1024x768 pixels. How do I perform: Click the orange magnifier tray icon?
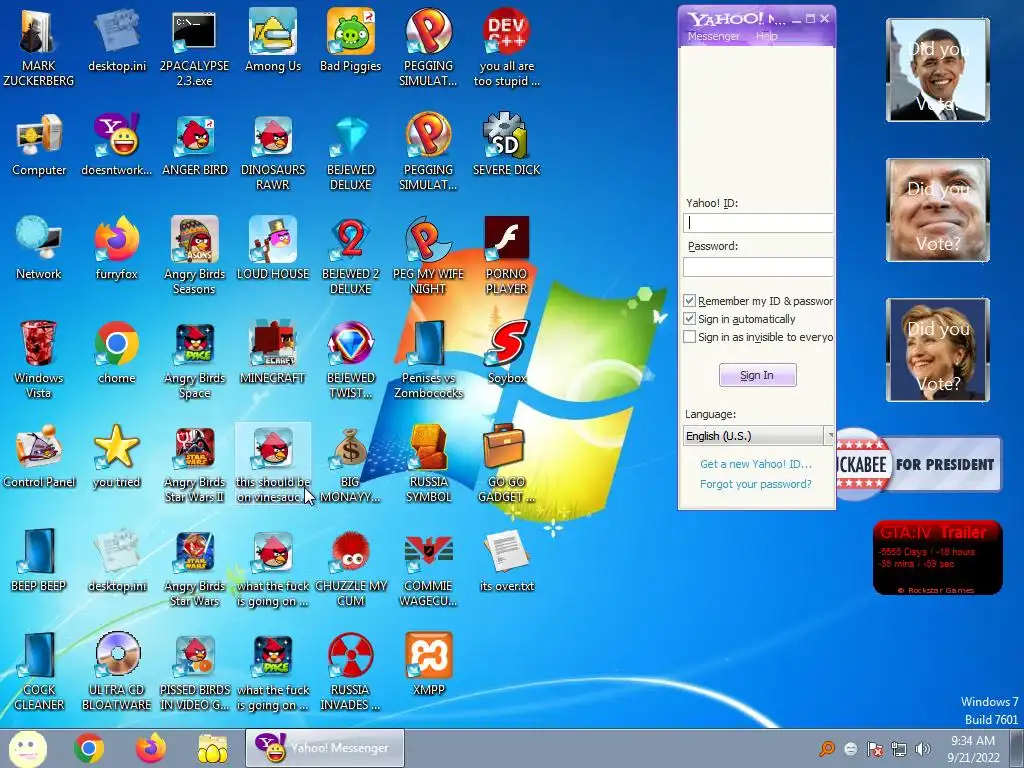827,748
